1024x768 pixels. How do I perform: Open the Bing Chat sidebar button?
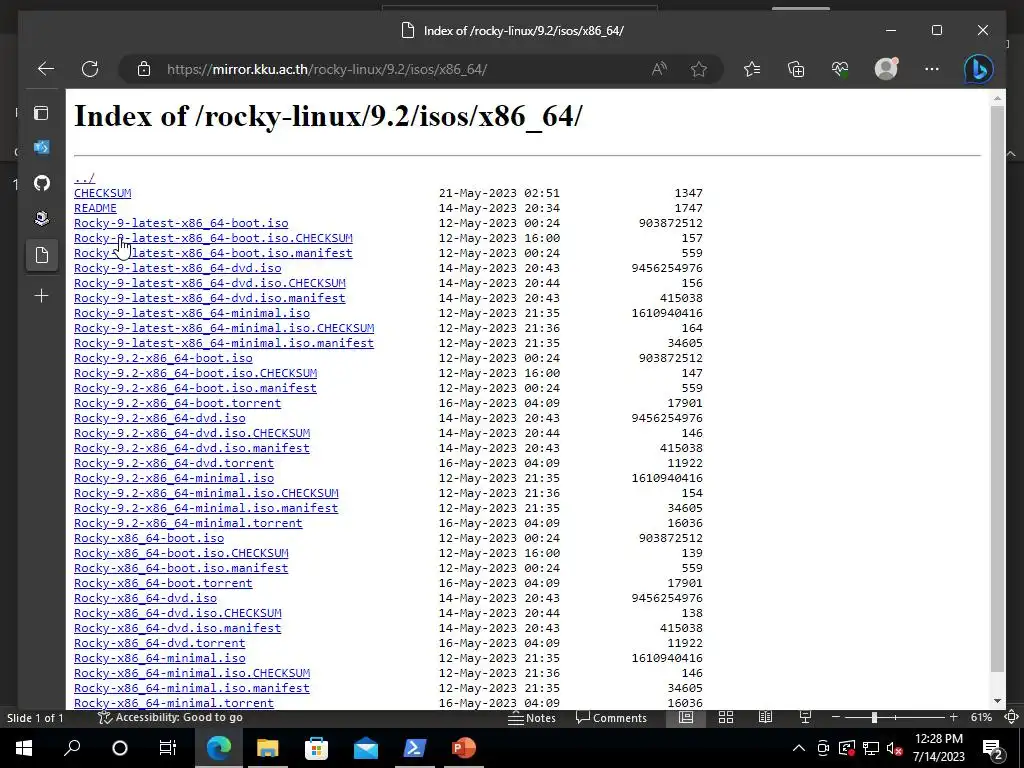[x=979, y=69]
